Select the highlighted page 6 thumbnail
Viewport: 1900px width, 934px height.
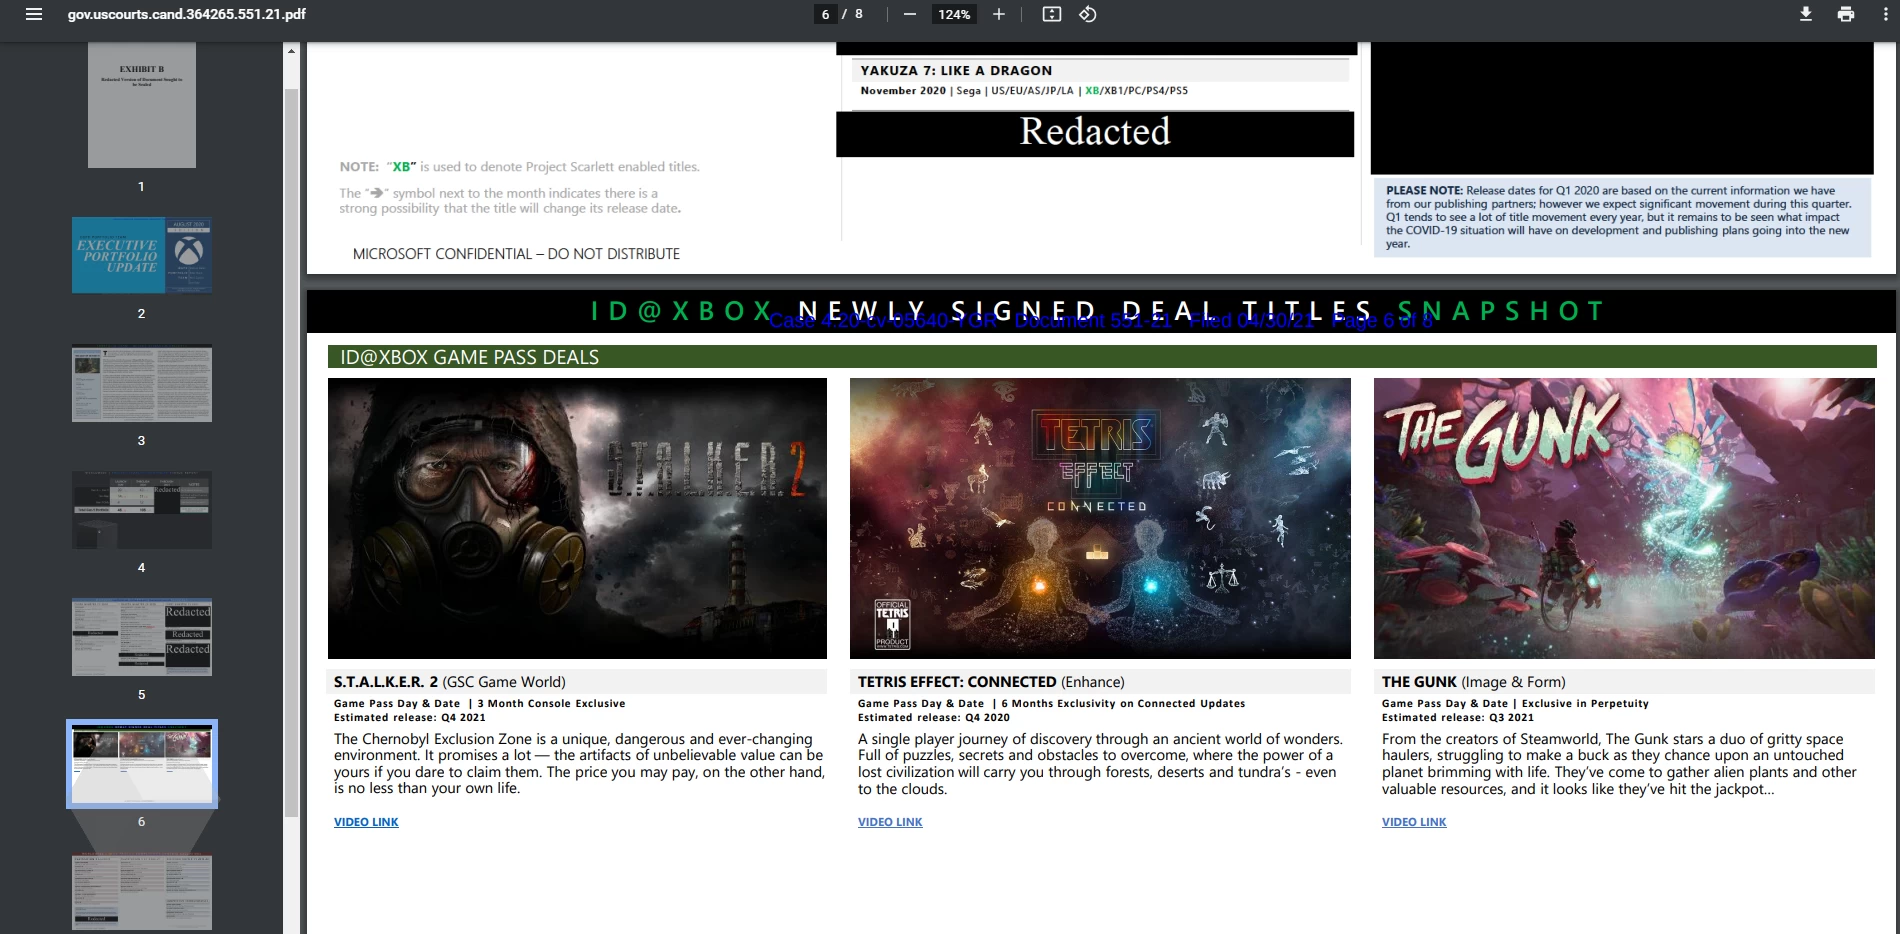[x=141, y=764]
